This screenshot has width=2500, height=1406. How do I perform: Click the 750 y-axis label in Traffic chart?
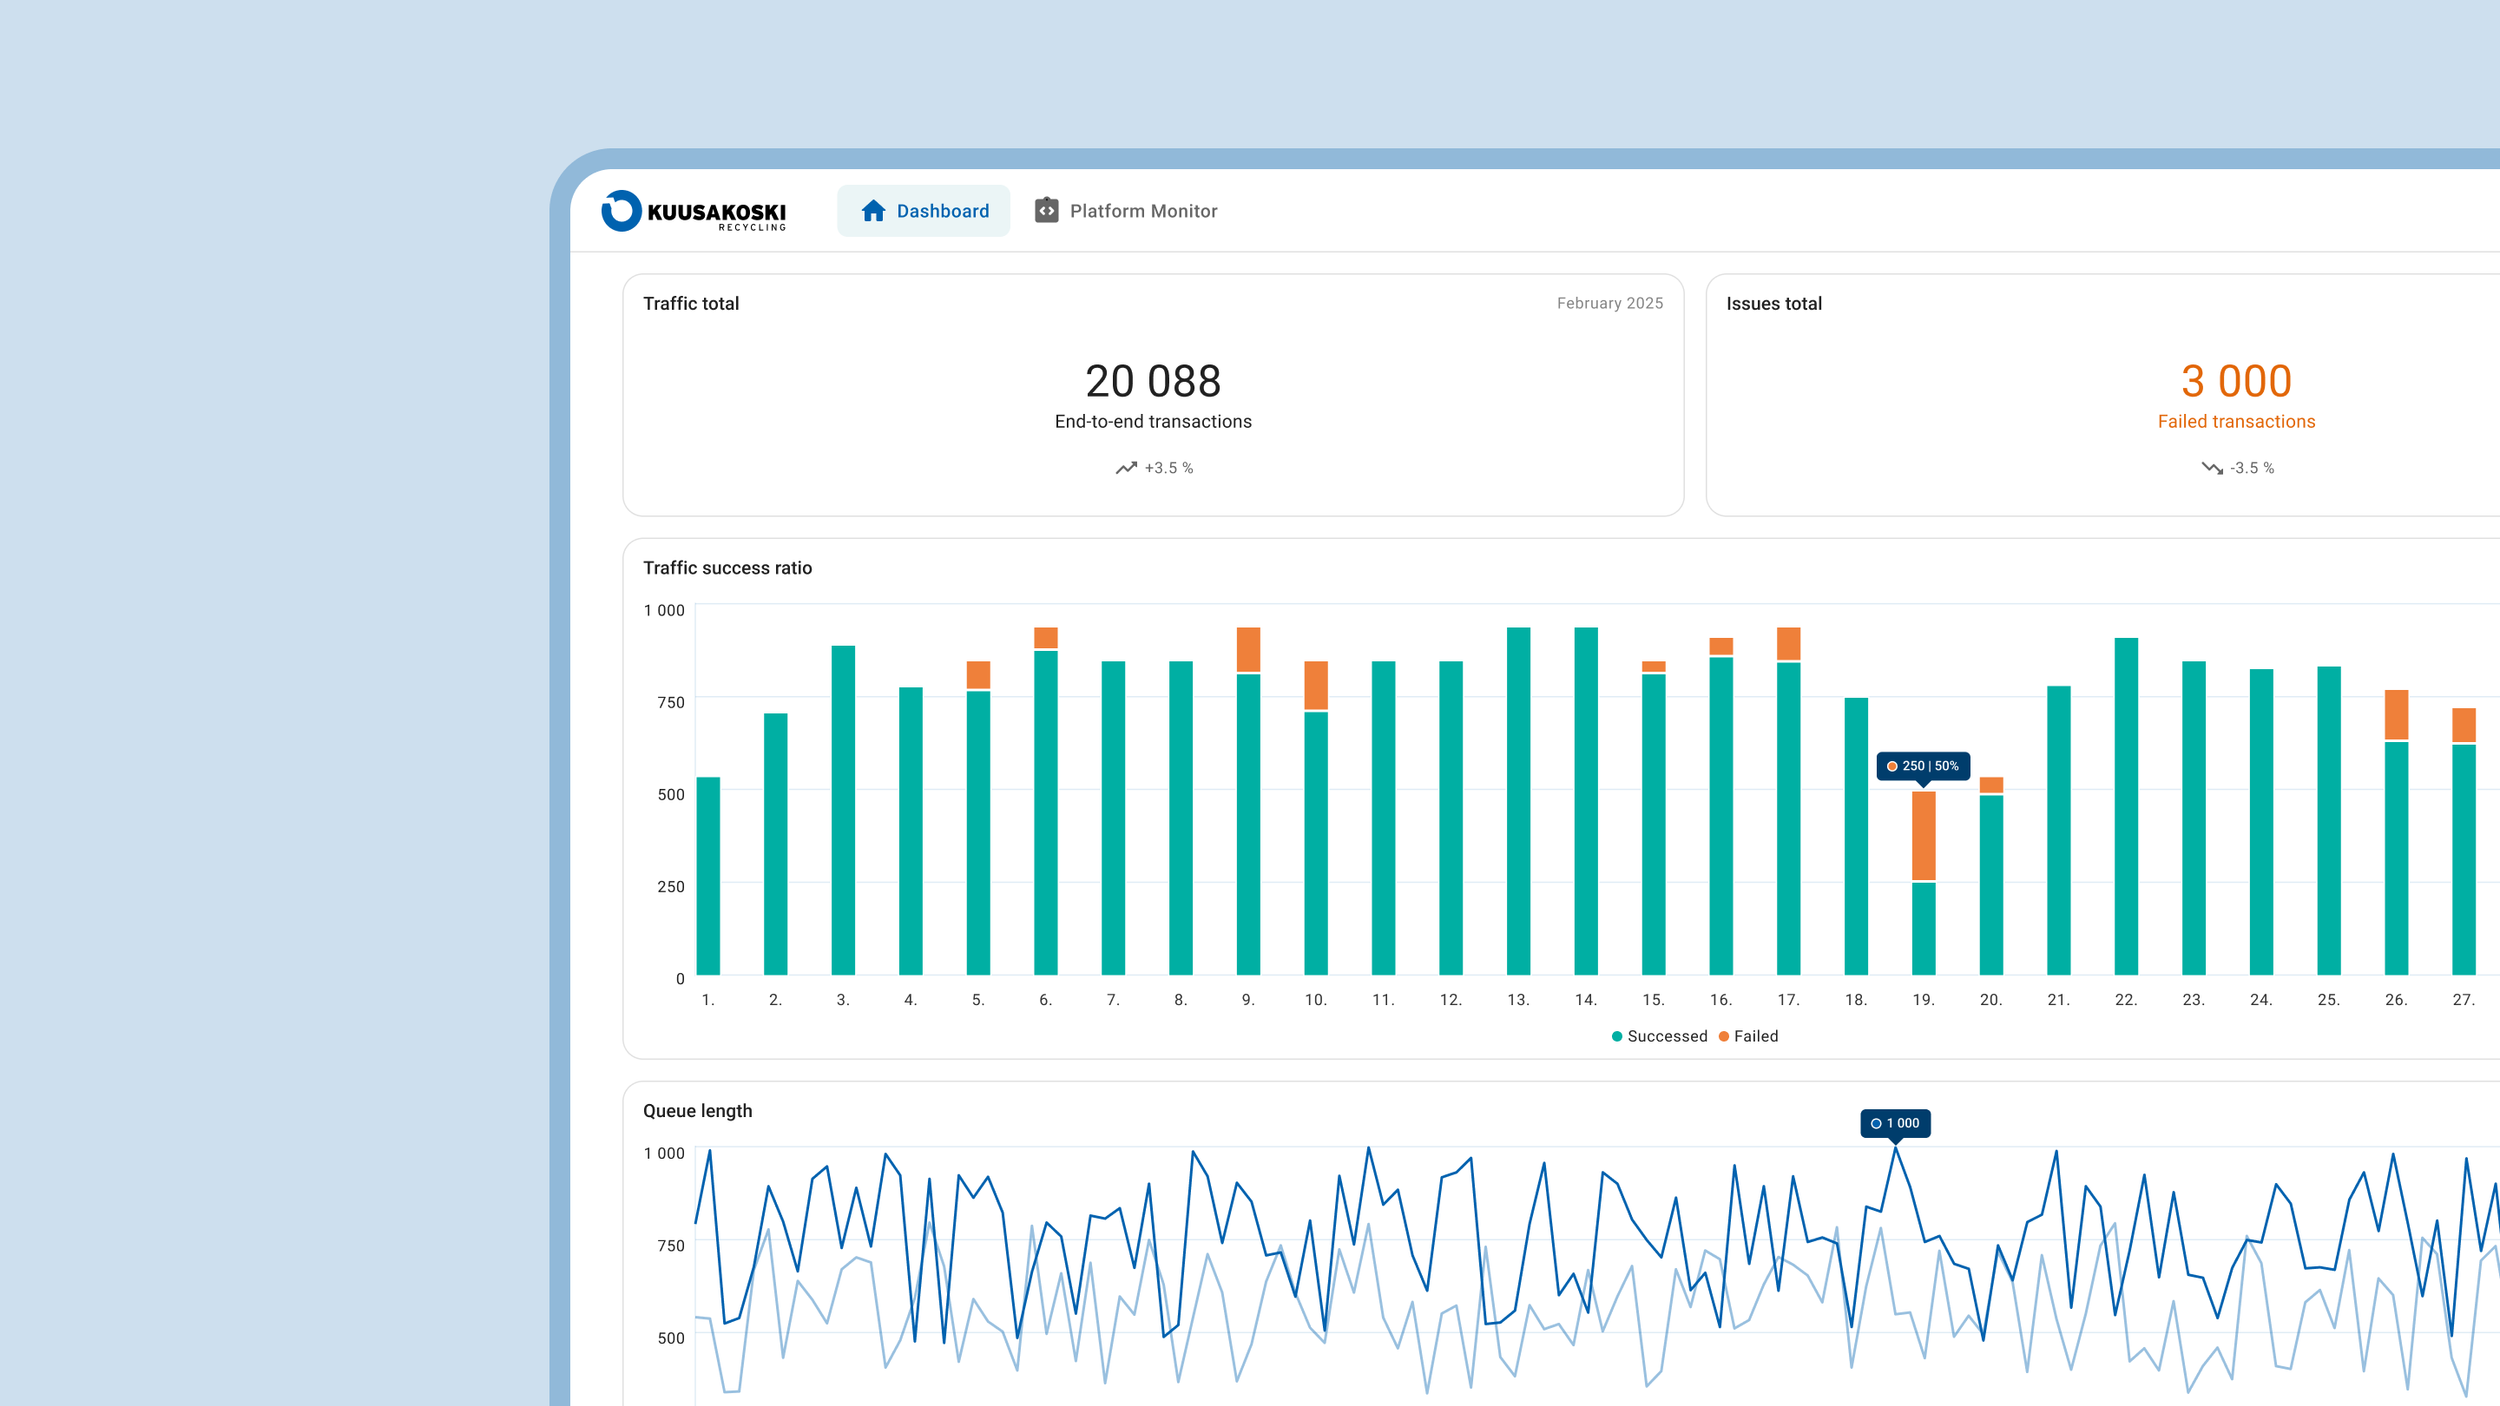(x=671, y=703)
